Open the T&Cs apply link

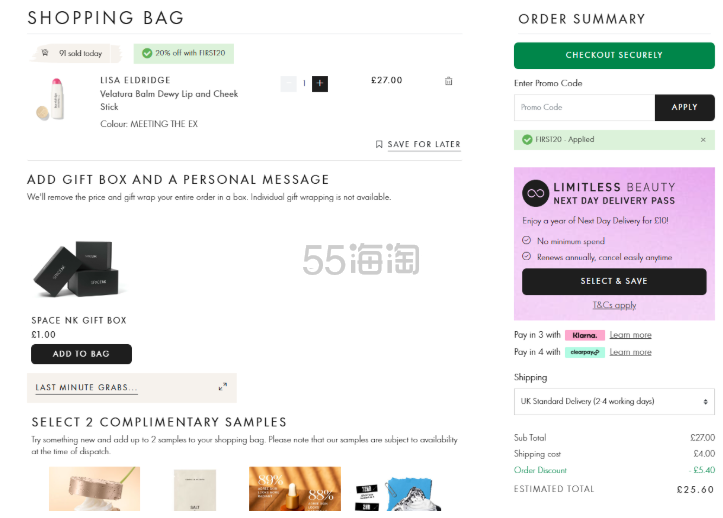pyautogui.click(x=614, y=305)
